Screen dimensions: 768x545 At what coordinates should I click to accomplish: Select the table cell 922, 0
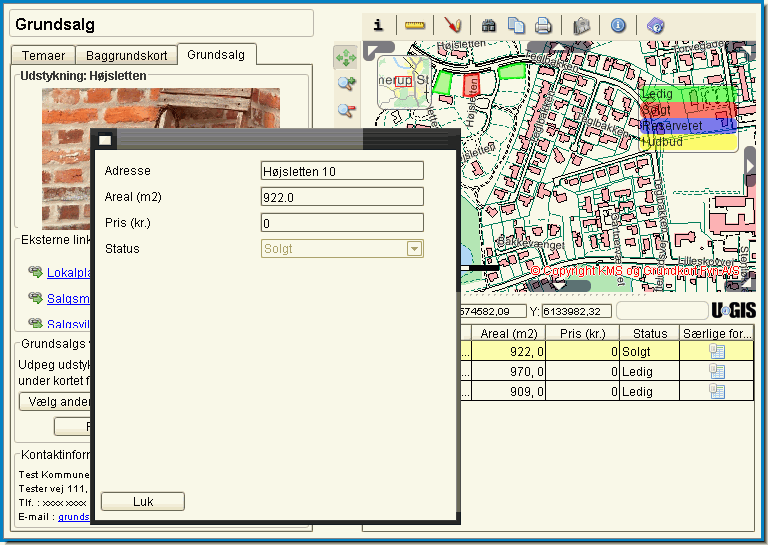point(508,352)
